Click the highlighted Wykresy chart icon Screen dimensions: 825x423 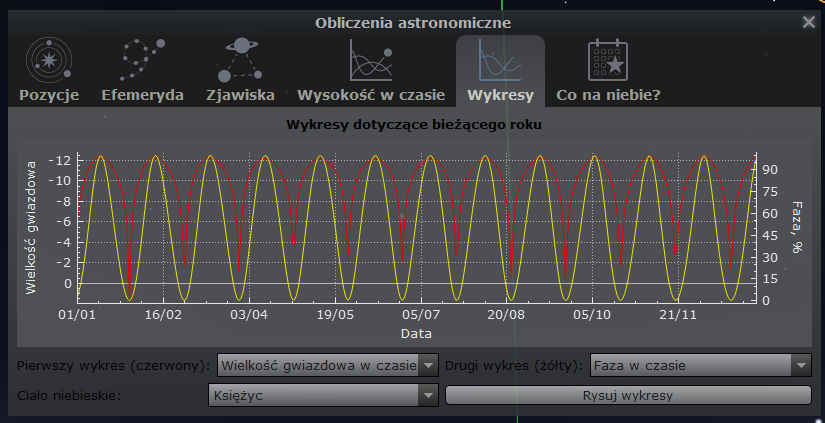[499, 61]
